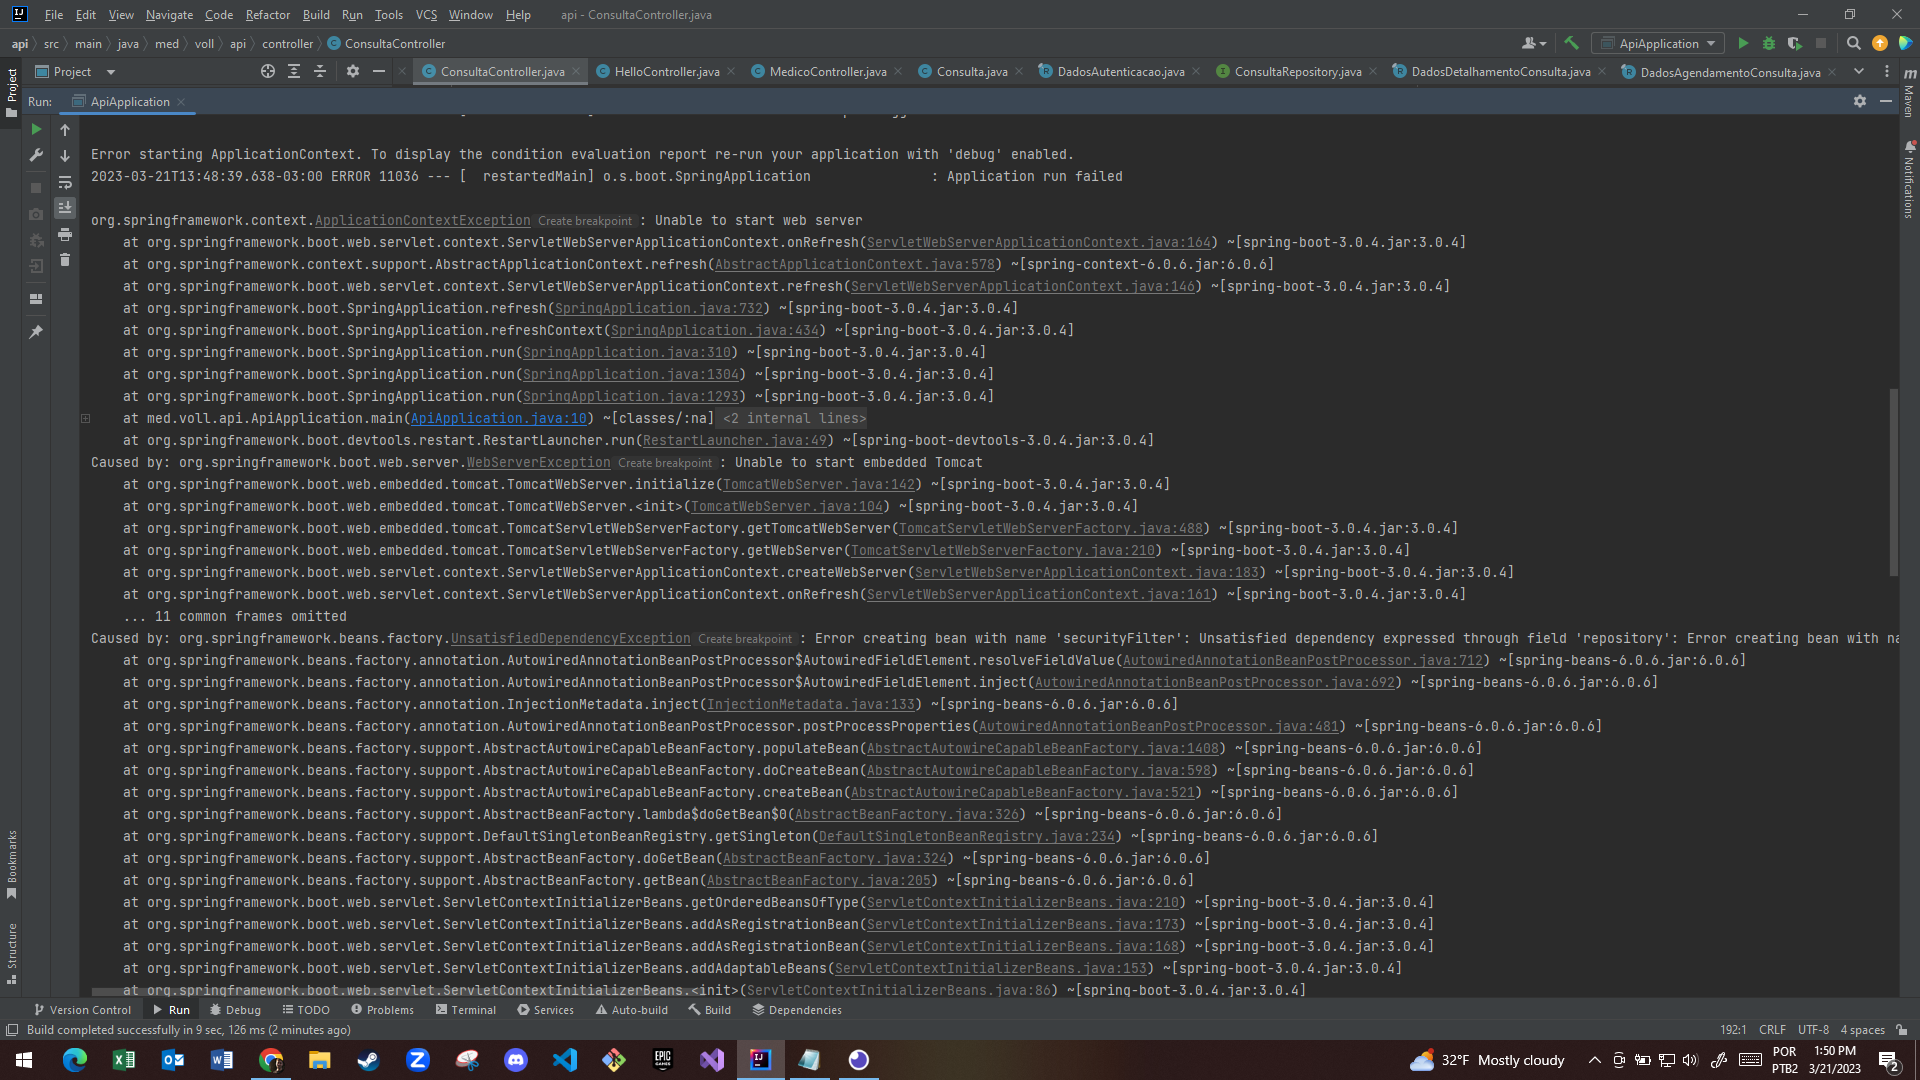1920x1080 pixels.
Task: Click the wrench icon in the Run panel
Action: click(x=36, y=155)
